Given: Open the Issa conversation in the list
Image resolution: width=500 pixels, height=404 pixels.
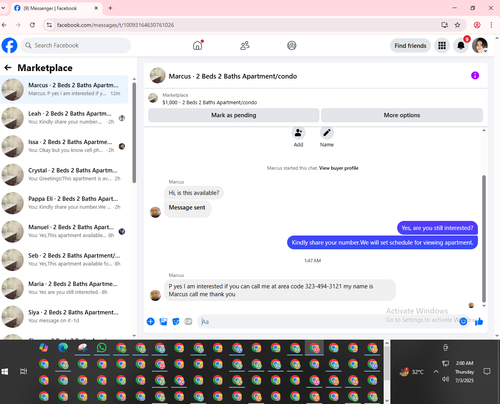Looking at the screenshot, I should tap(64, 146).
